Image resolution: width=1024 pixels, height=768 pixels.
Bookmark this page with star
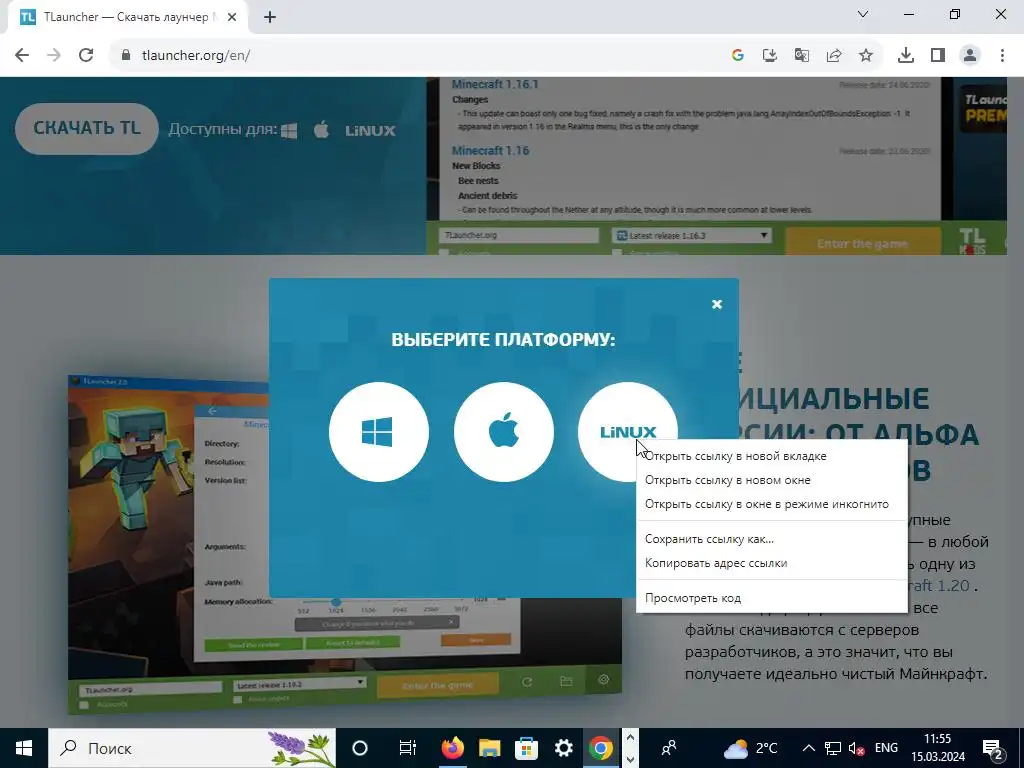(866, 55)
